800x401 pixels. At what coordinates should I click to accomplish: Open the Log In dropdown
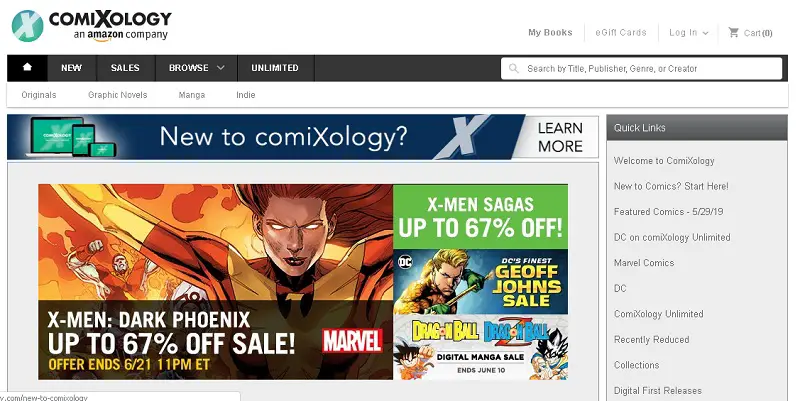point(689,33)
